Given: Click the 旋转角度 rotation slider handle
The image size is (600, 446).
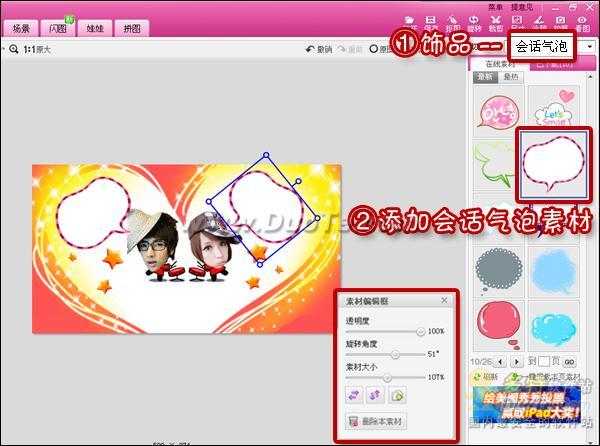Looking at the screenshot, I should point(395,354).
